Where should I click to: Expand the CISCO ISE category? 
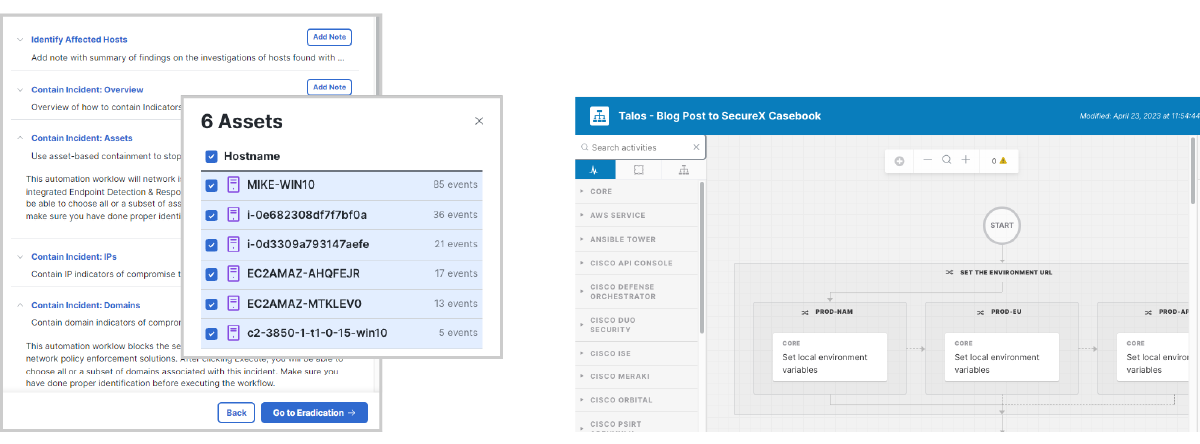coord(582,353)
